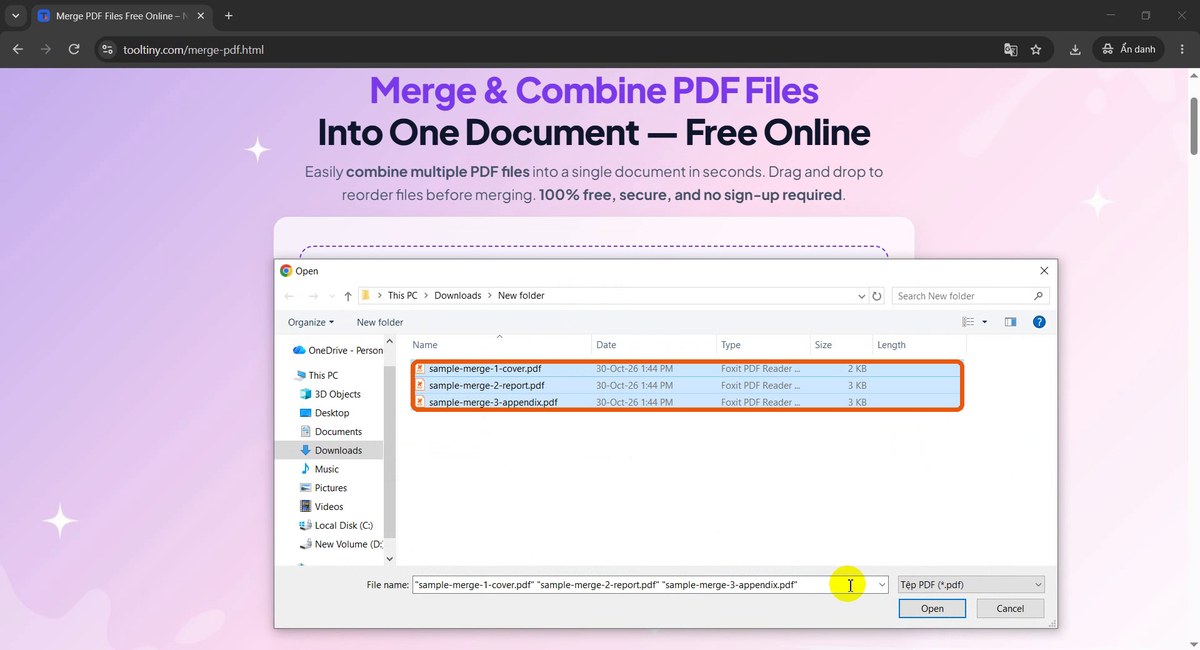Reload the page with the refresh icon
This screenshot has width=1200, height=650.
click(x=74, y=49)
